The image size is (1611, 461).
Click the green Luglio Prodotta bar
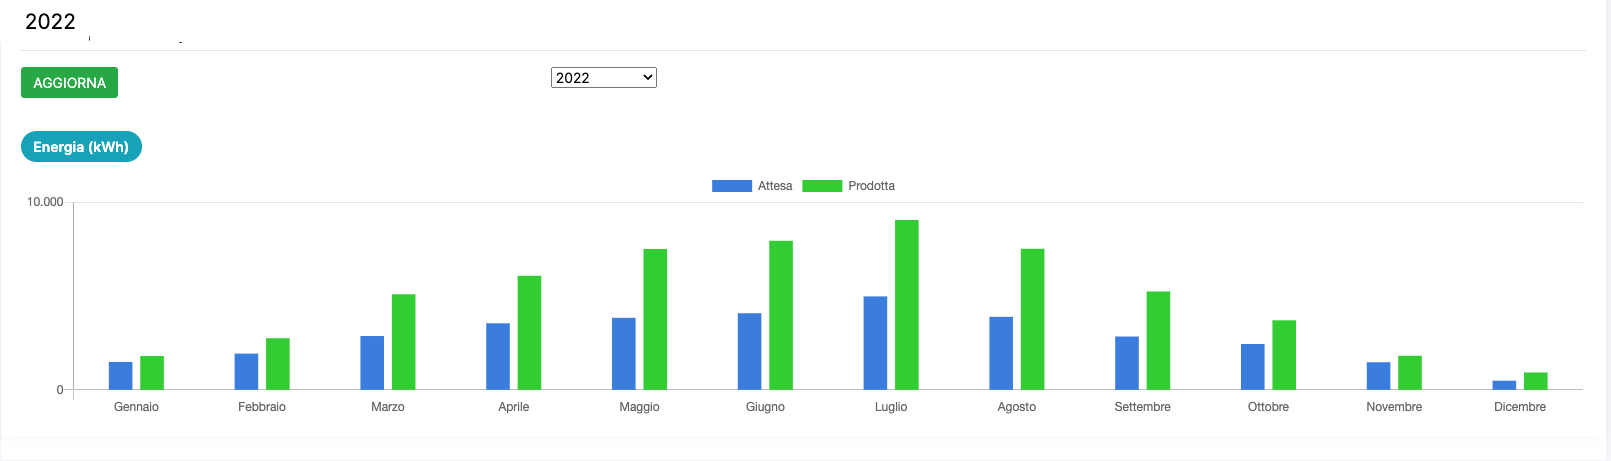[x=906, y=305]
